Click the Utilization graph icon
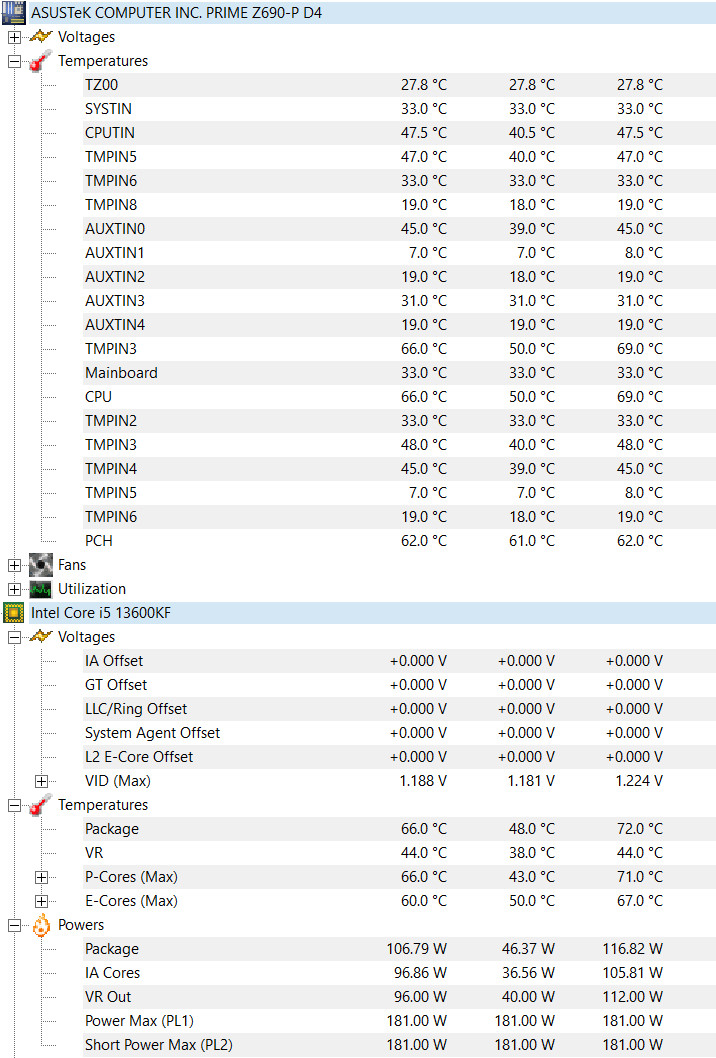This screenshot has width=716, height=1058. click(41, 589)
